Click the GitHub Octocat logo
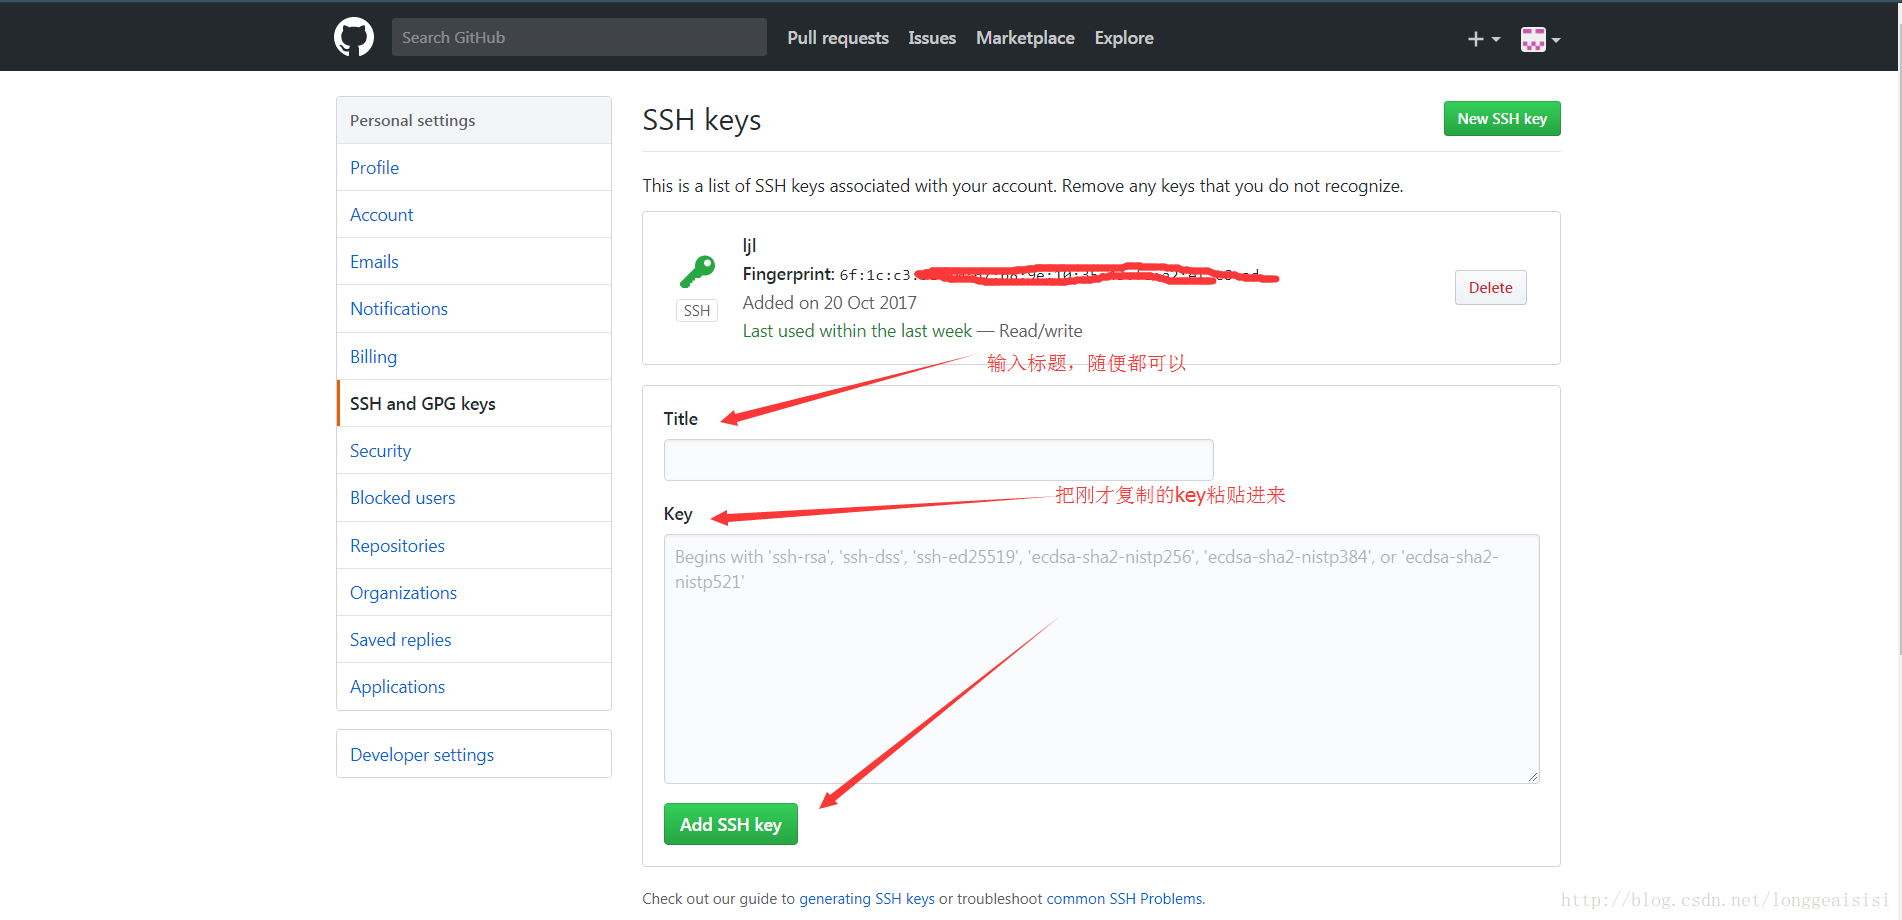 pos(354,37)
